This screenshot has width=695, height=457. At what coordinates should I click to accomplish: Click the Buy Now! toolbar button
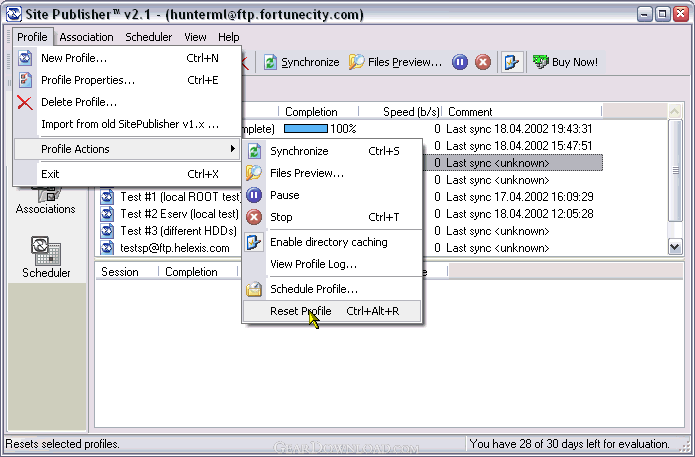click(x=565, y=62)
